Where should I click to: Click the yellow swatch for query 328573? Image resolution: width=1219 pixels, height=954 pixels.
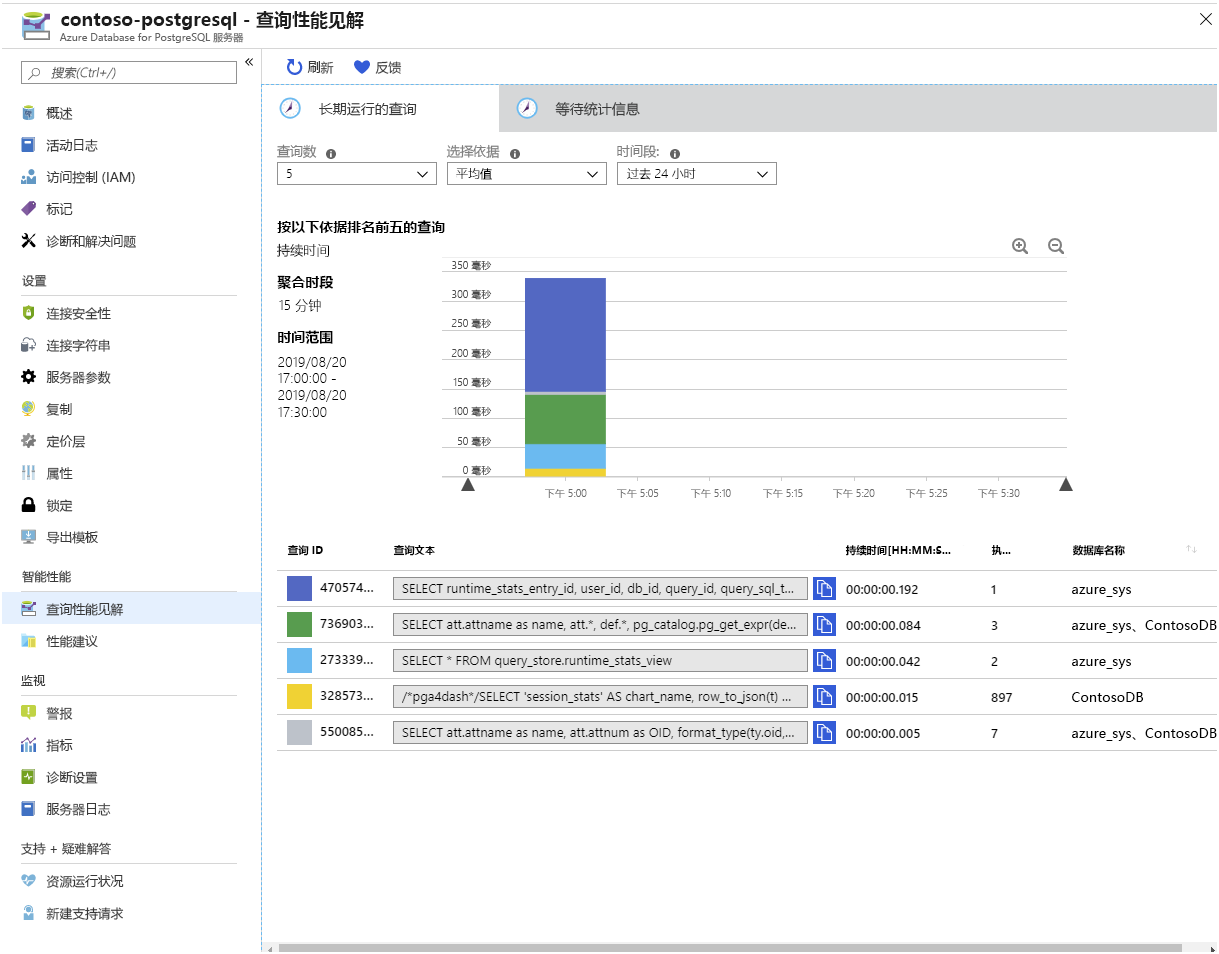(300, 697)
